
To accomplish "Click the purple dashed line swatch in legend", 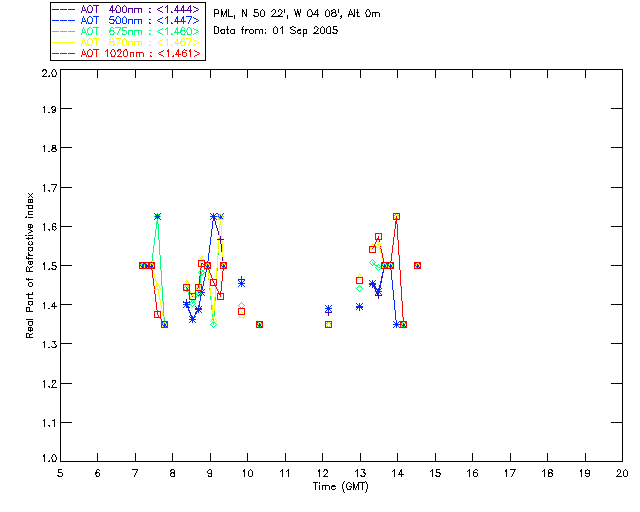I will pos(64,9).
